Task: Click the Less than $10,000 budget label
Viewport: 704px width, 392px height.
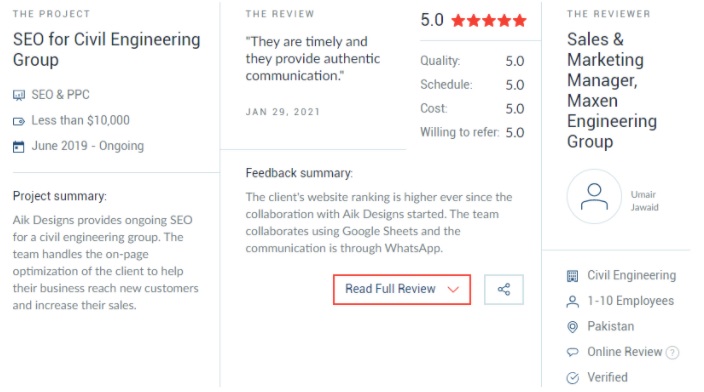Action: [x=80, y=120]
